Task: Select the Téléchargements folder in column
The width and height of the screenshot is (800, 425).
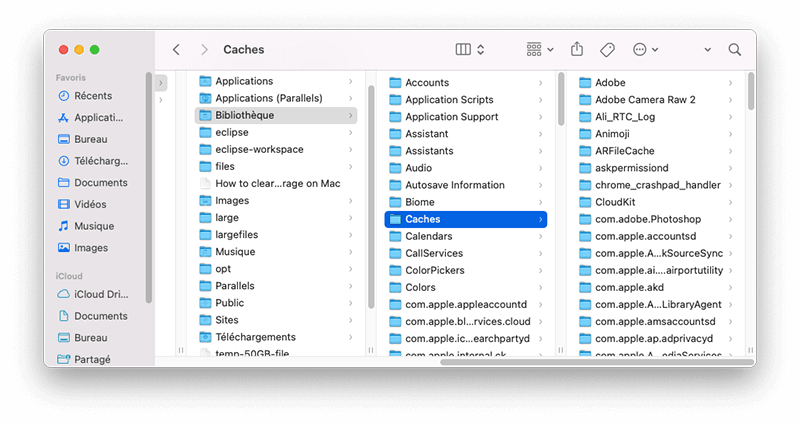Action: tap(276, 337)
